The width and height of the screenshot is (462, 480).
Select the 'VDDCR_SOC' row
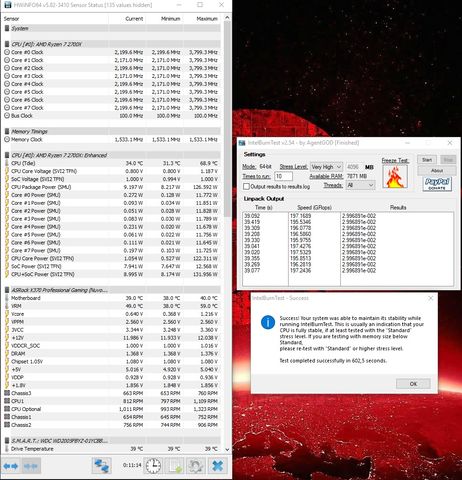(112, 346)
